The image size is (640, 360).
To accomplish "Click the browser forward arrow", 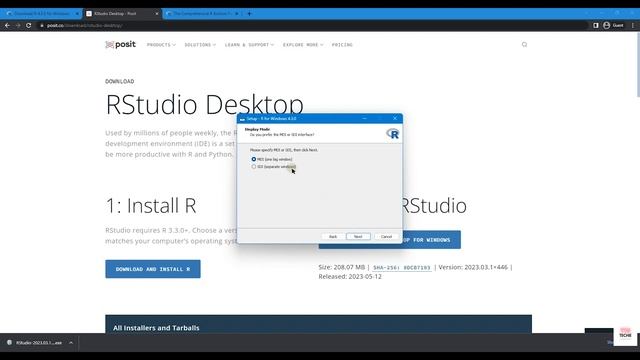I will click(18, 25).
